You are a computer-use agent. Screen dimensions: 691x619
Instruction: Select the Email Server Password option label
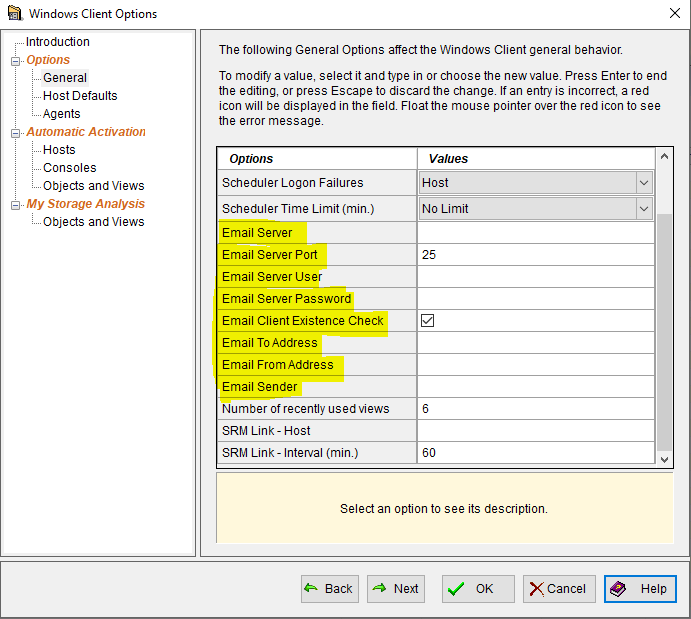pyautogui.click(x=286, y=299)
